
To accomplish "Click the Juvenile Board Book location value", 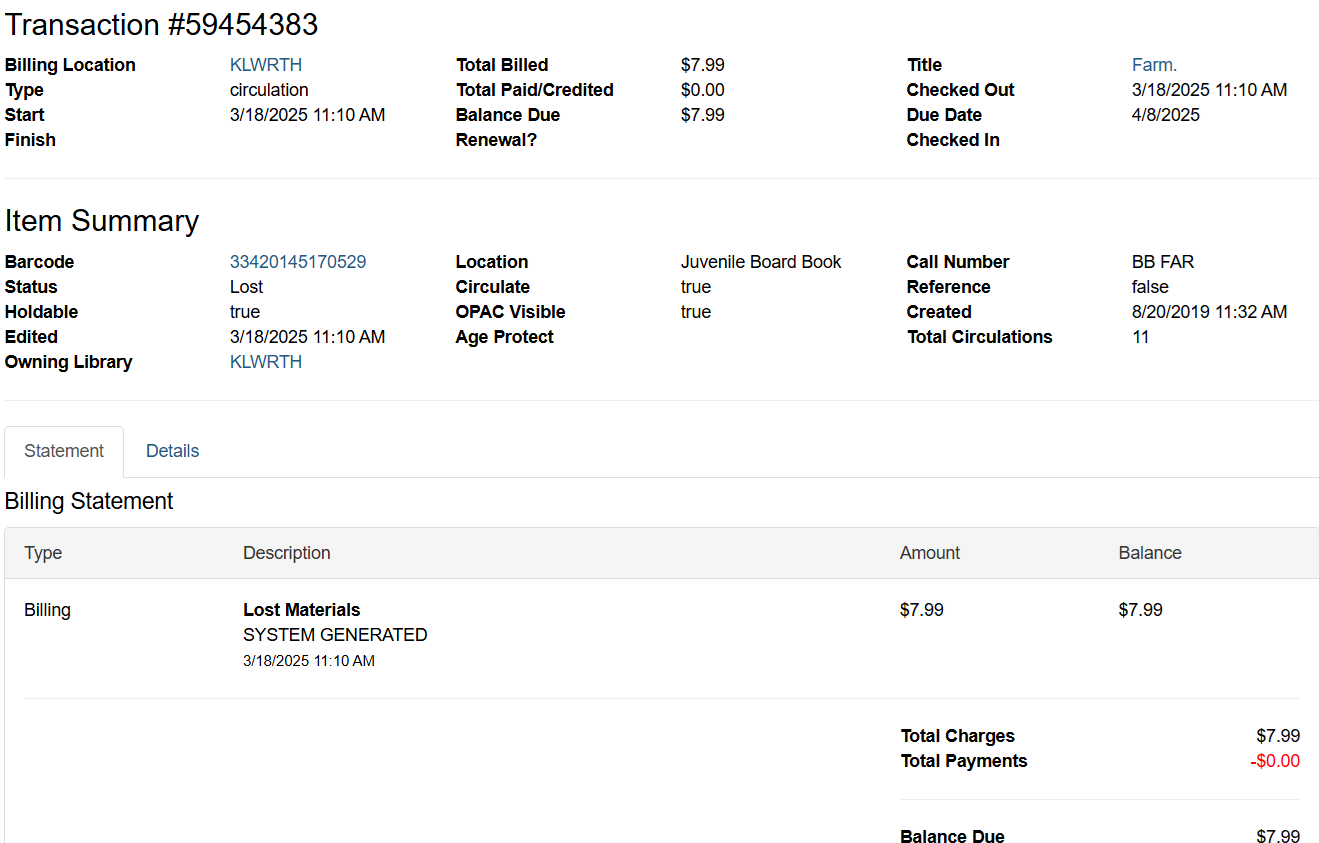I will pyautogui.click(x=760, y=262).
